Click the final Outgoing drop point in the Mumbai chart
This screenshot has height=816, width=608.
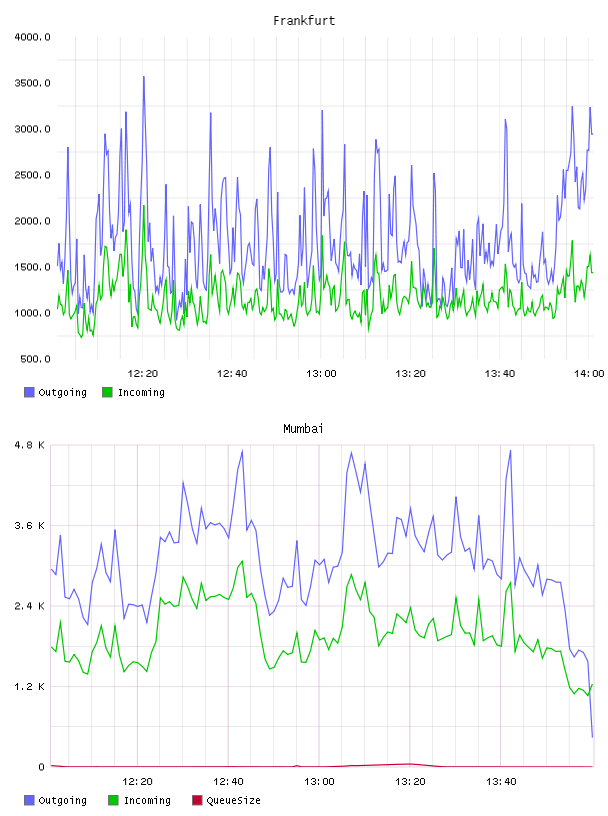click(592, 737)
